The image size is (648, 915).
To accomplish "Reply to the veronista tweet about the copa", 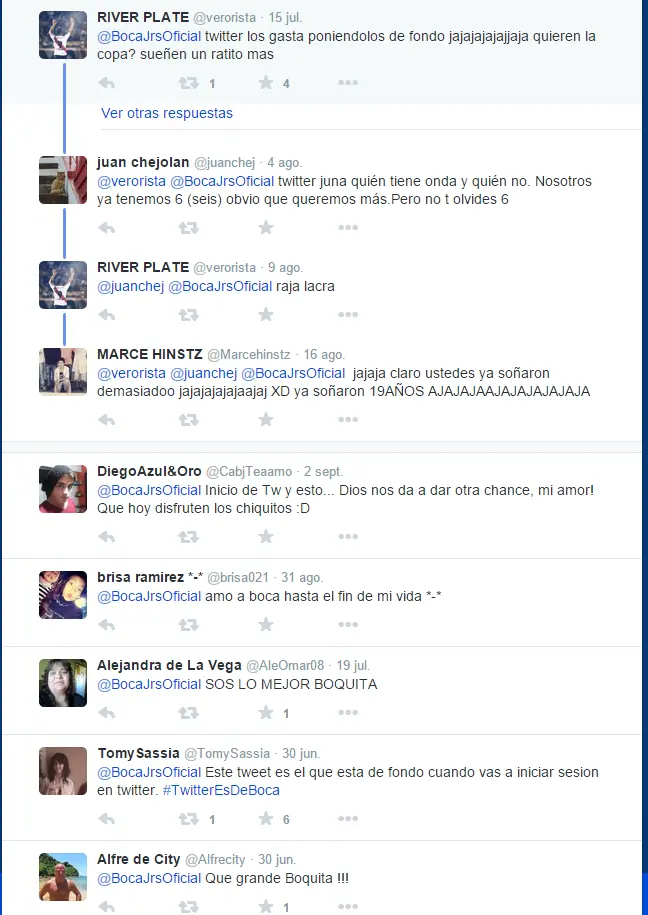I will point(107,83).
